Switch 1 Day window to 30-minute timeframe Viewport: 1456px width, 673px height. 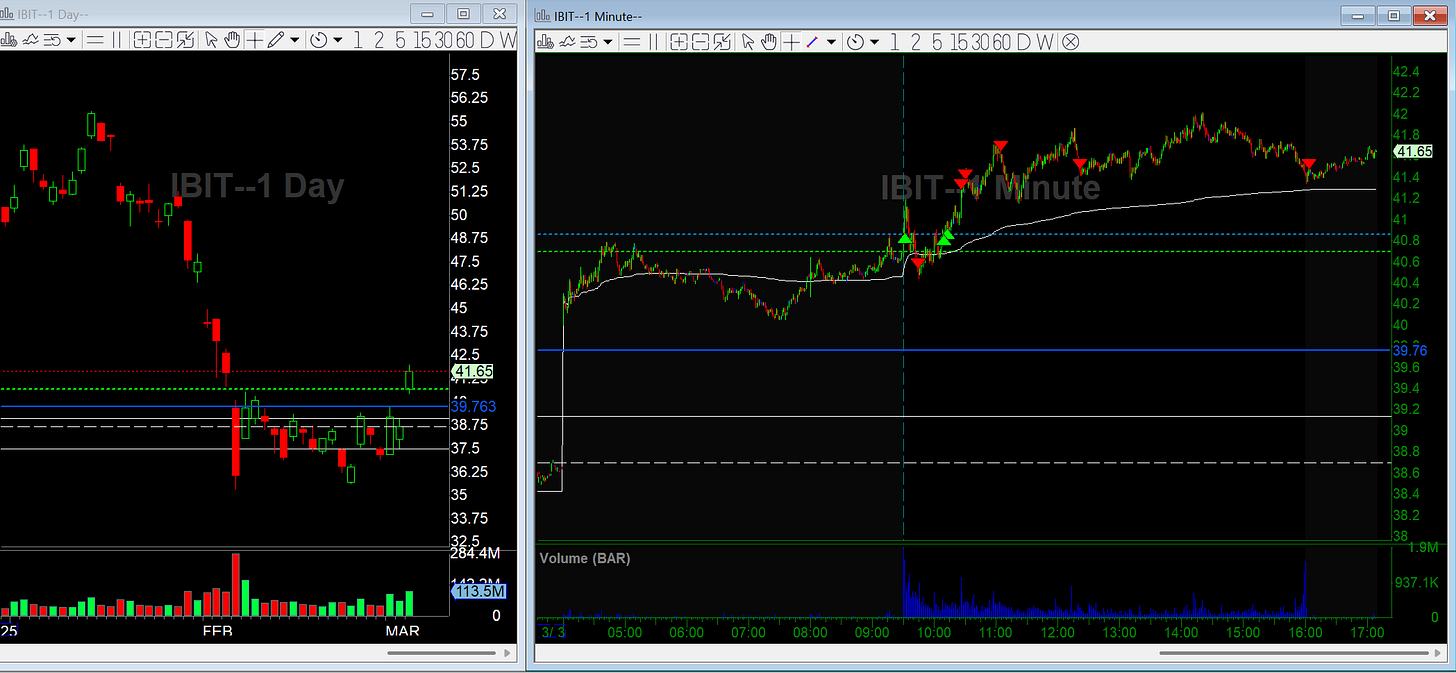(443, 40)
